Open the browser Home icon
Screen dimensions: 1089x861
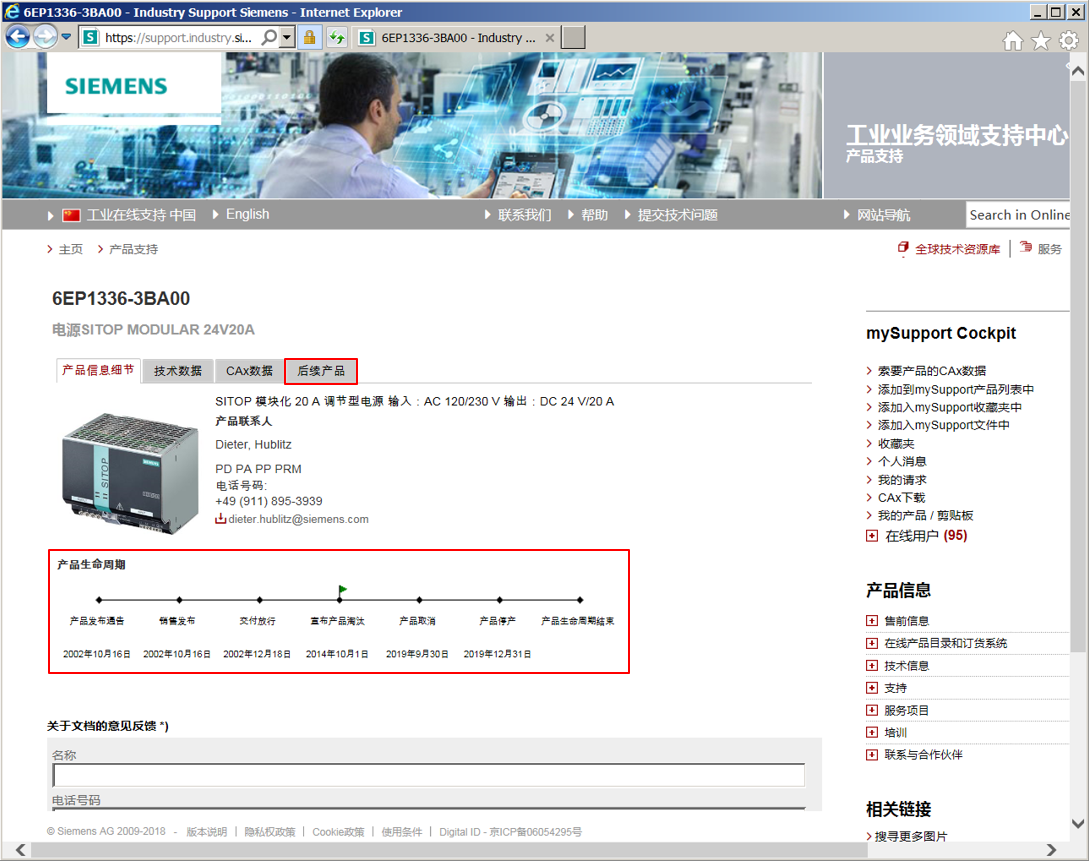click(1013, 41)
